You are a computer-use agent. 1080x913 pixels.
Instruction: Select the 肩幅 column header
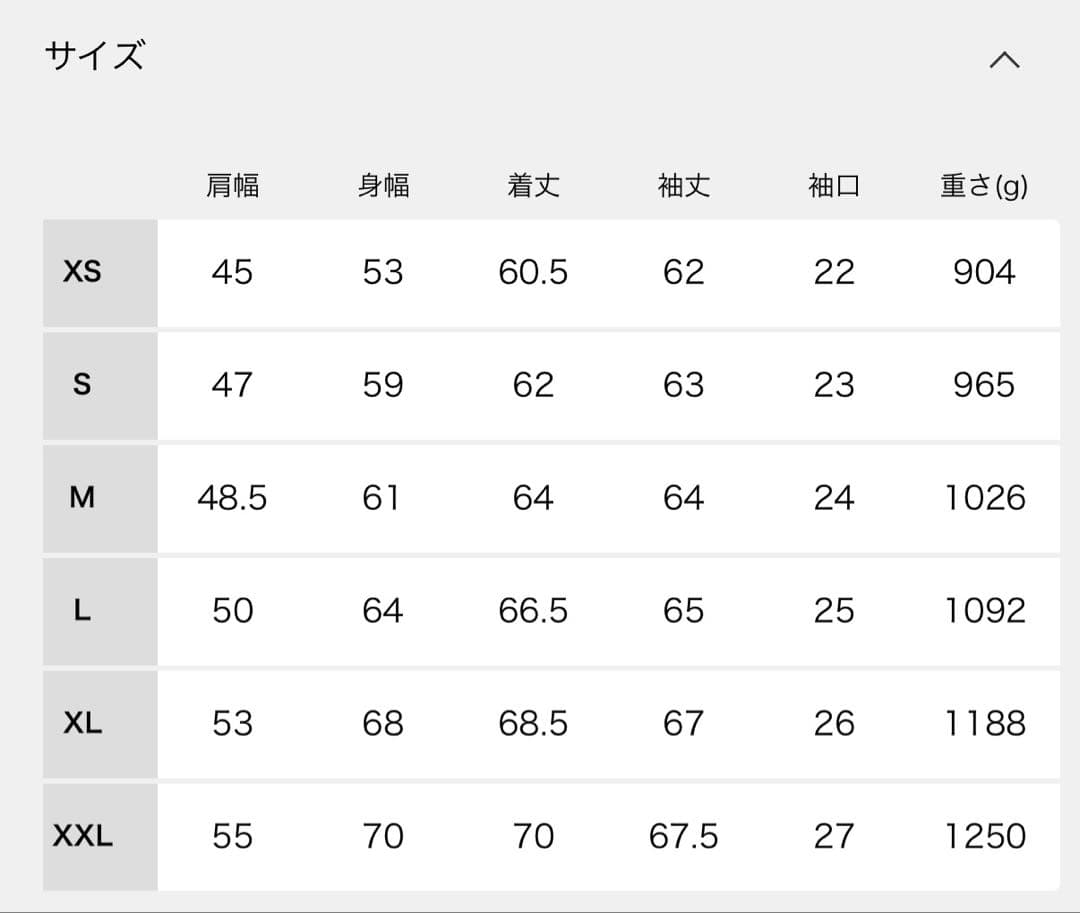click(232, 185)
